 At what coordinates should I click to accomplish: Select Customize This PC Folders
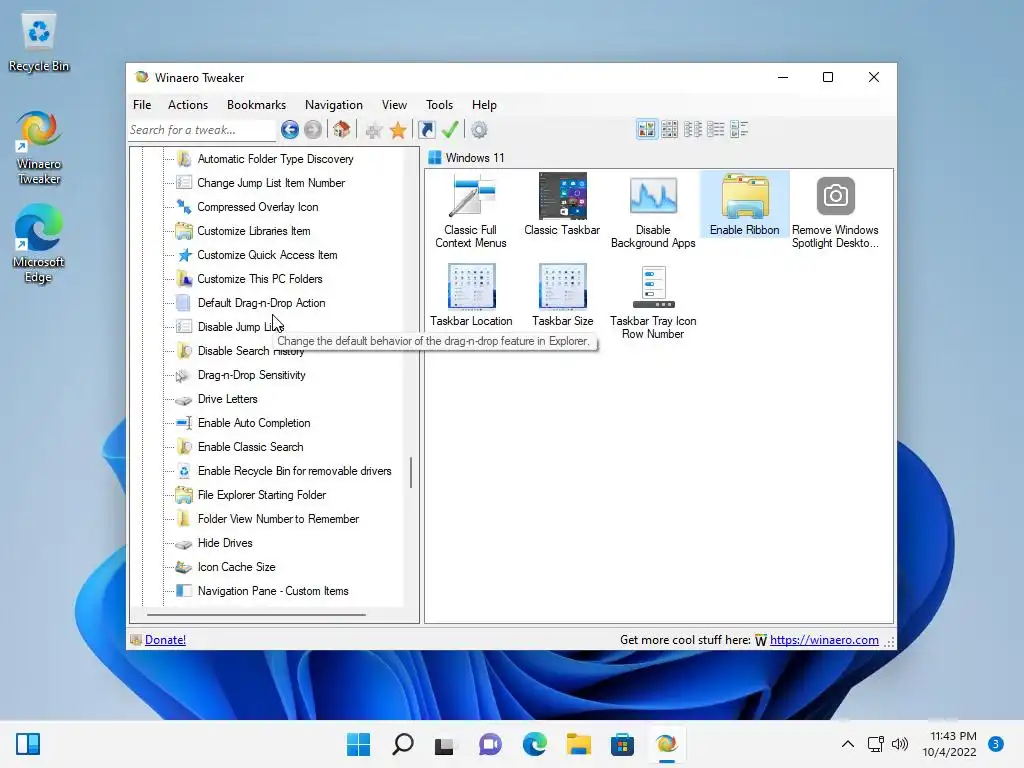click(x=259, y=279)
